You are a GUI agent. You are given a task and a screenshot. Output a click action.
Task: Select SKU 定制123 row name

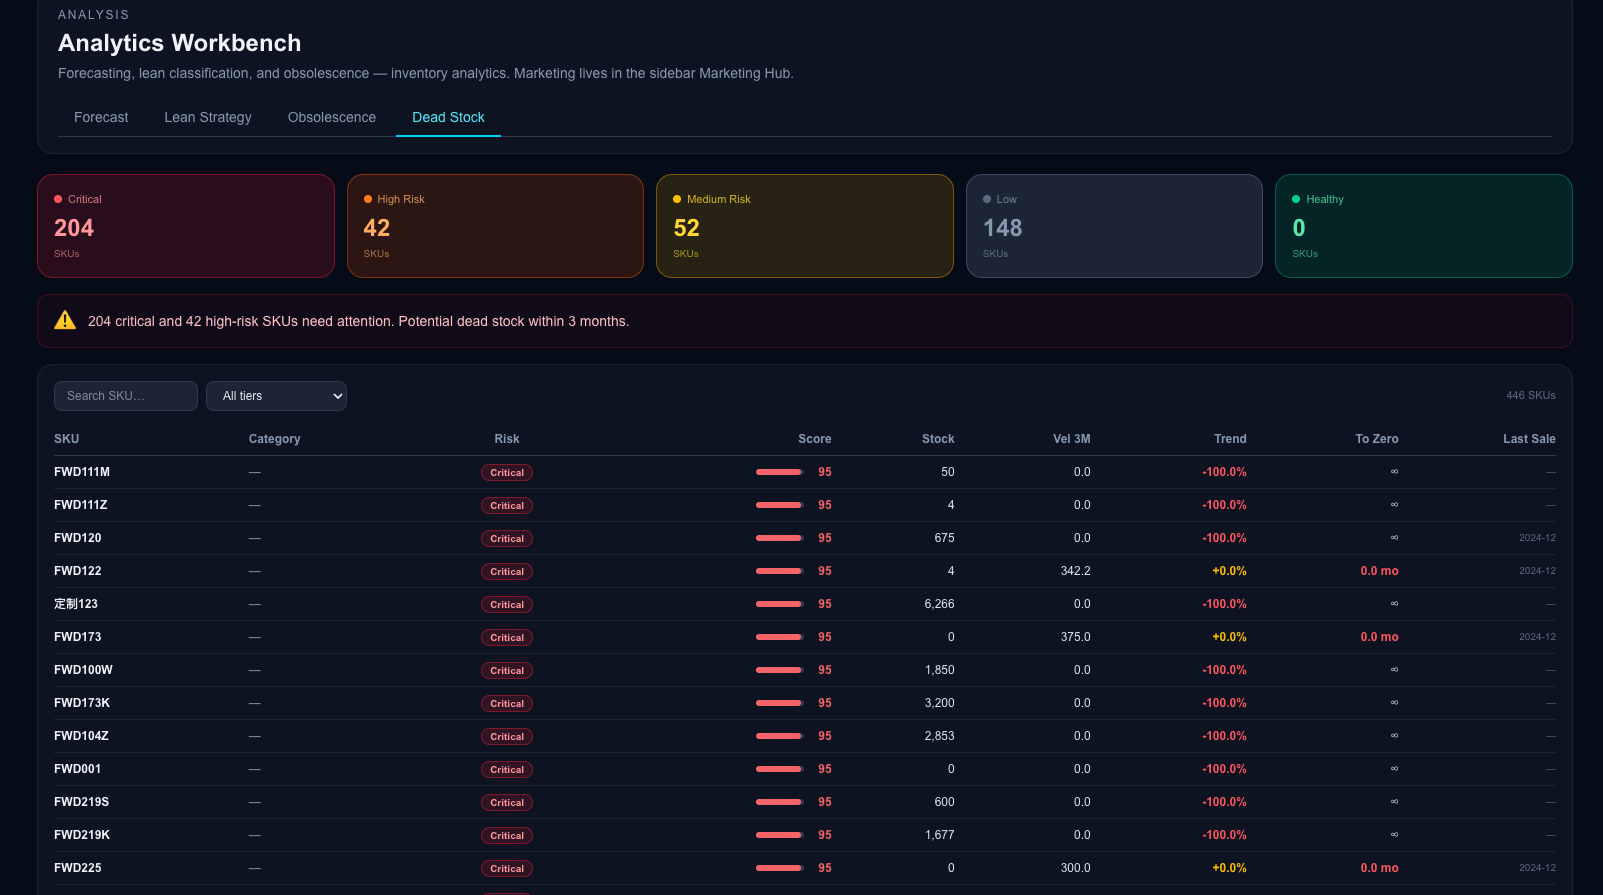[x=76, y=604]
